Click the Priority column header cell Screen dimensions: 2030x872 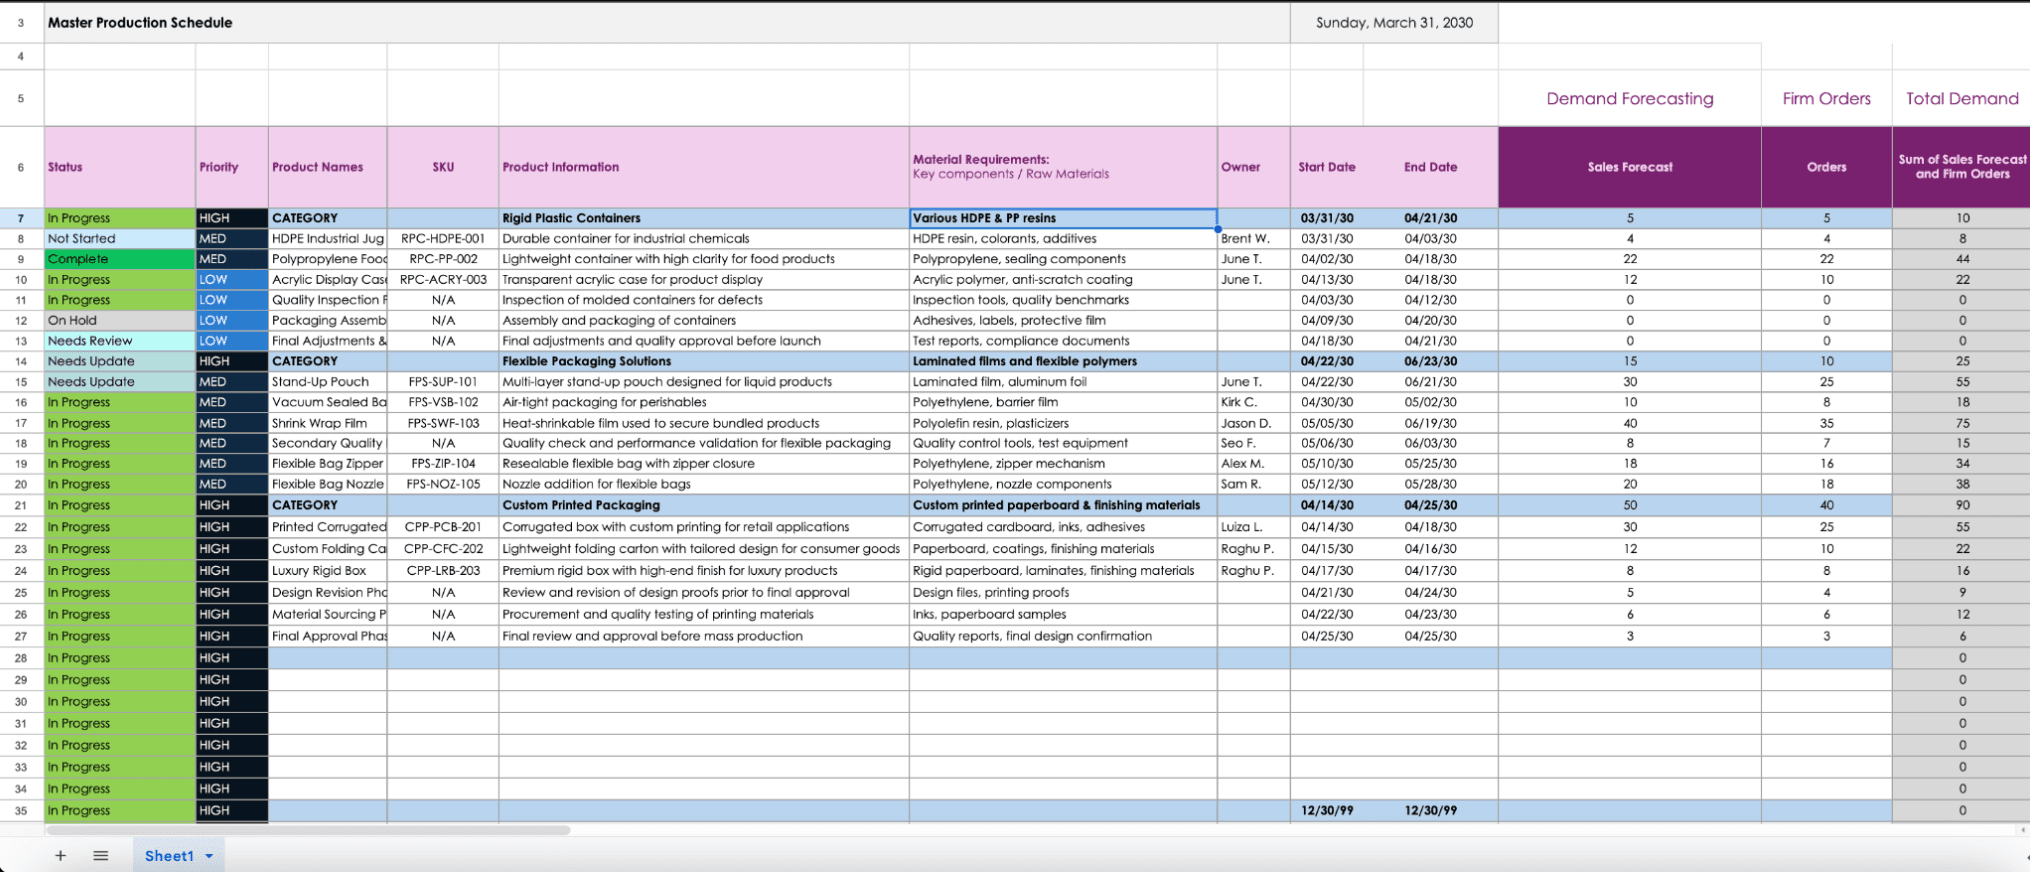pos(232,167)
